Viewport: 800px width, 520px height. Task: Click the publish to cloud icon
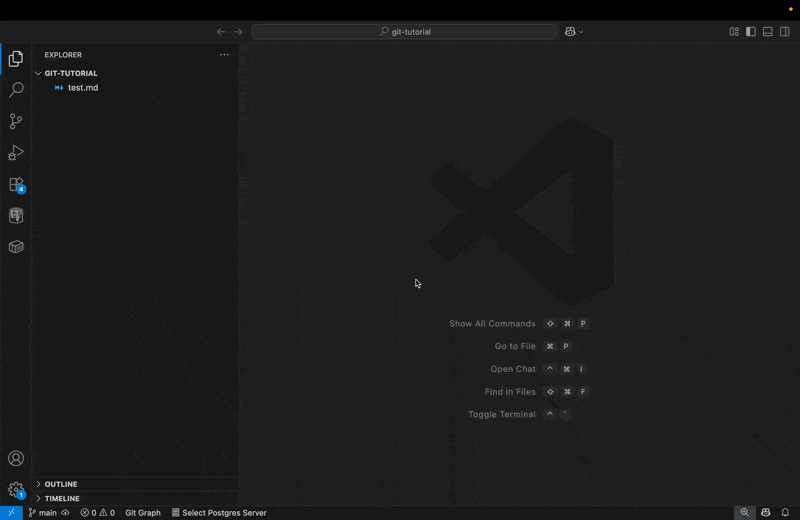click(65, 512)
